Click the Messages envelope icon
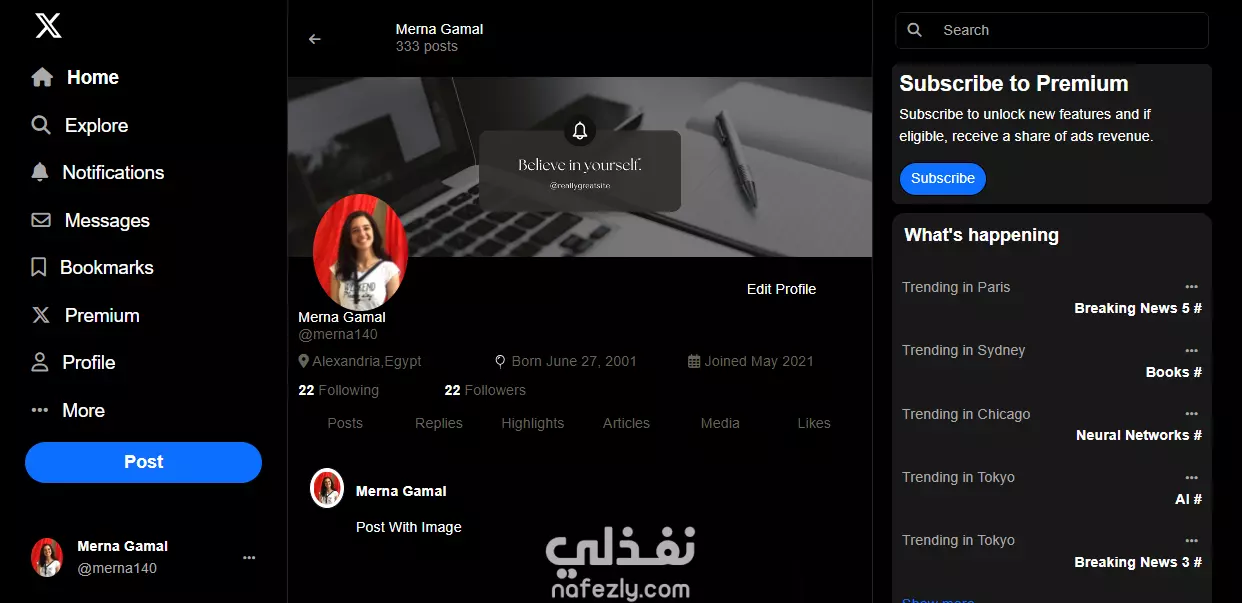The image size is (1242, 603). tap(41, 220)
